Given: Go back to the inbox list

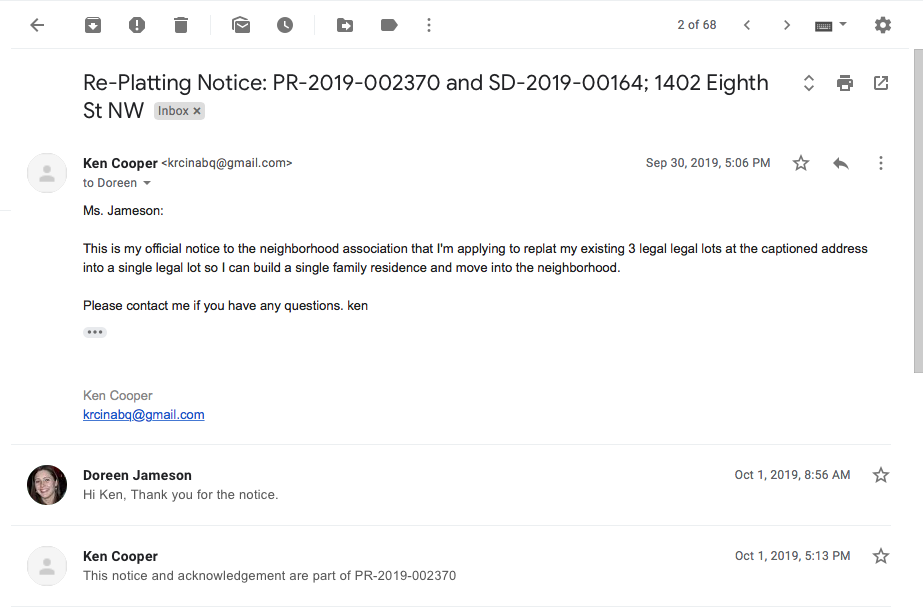Looking at the screenshot, I should coord(37,25).
